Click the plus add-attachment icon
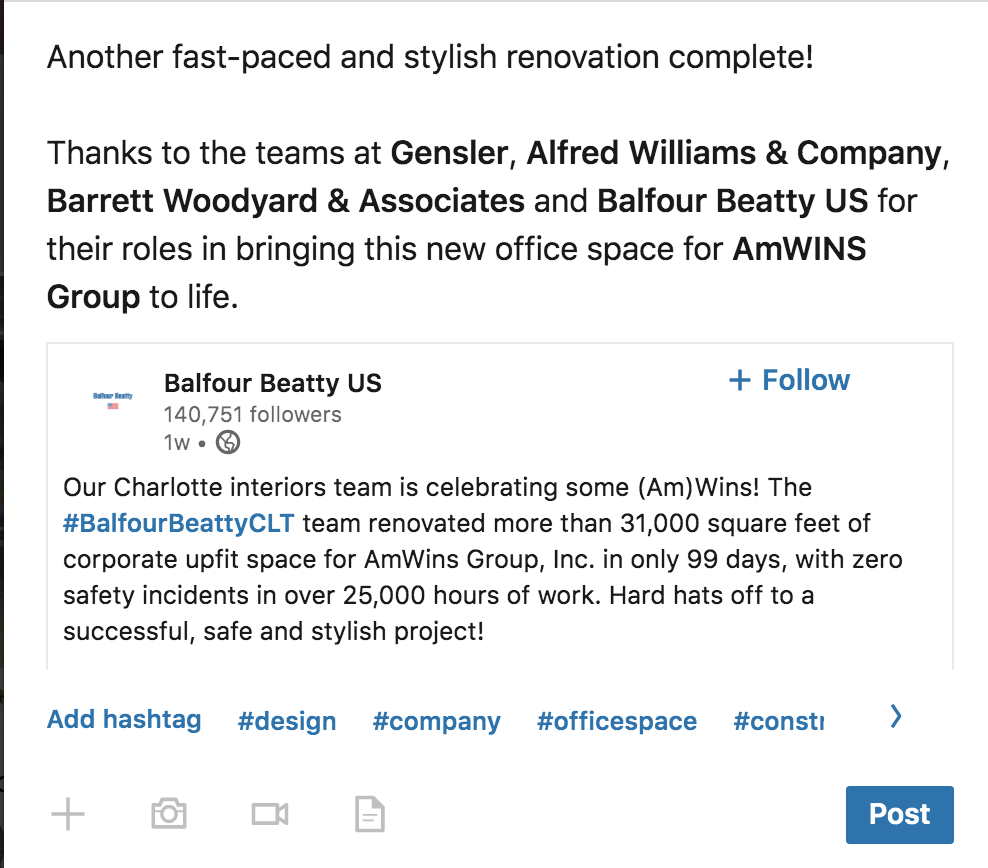 68,814
